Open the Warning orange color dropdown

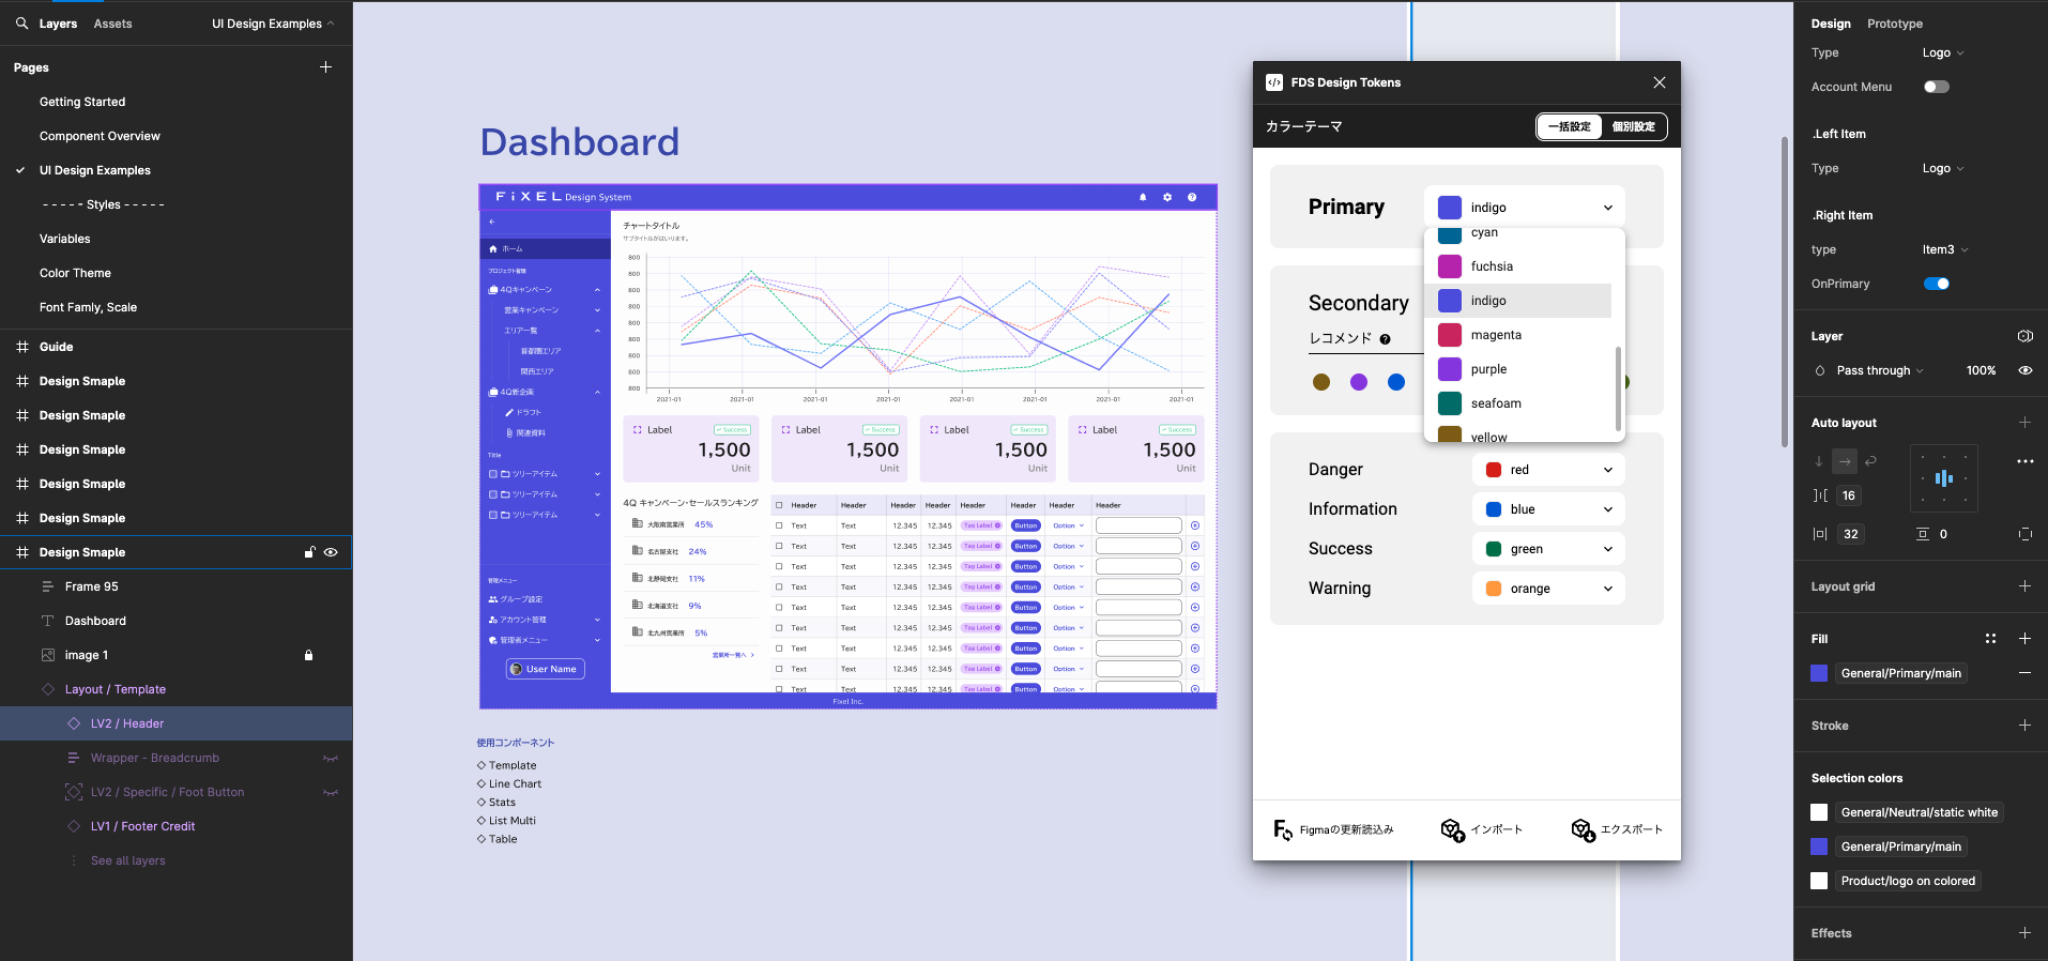click(x=1548, y=588)
